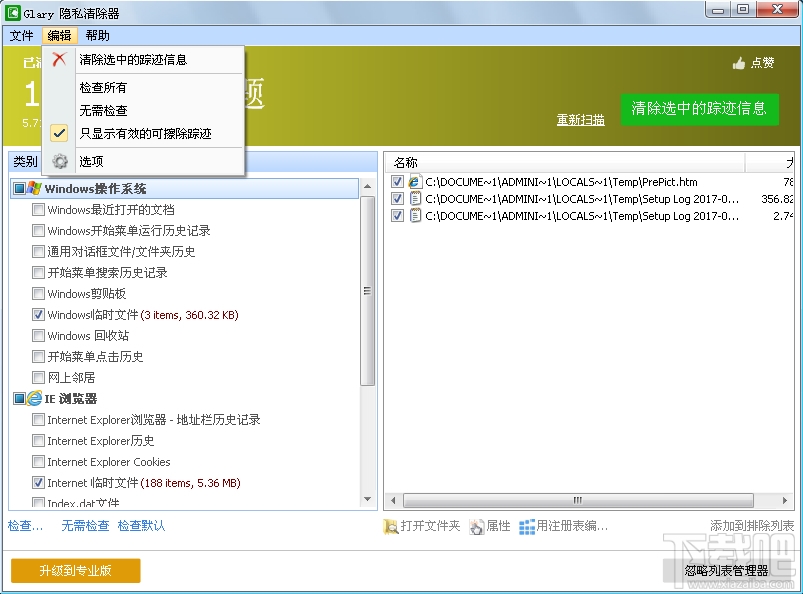Viewport: 803px width, 594px height.
Task: Uncheck the Setup Log 356.82 row checkbox
Action: coord(397,199)
